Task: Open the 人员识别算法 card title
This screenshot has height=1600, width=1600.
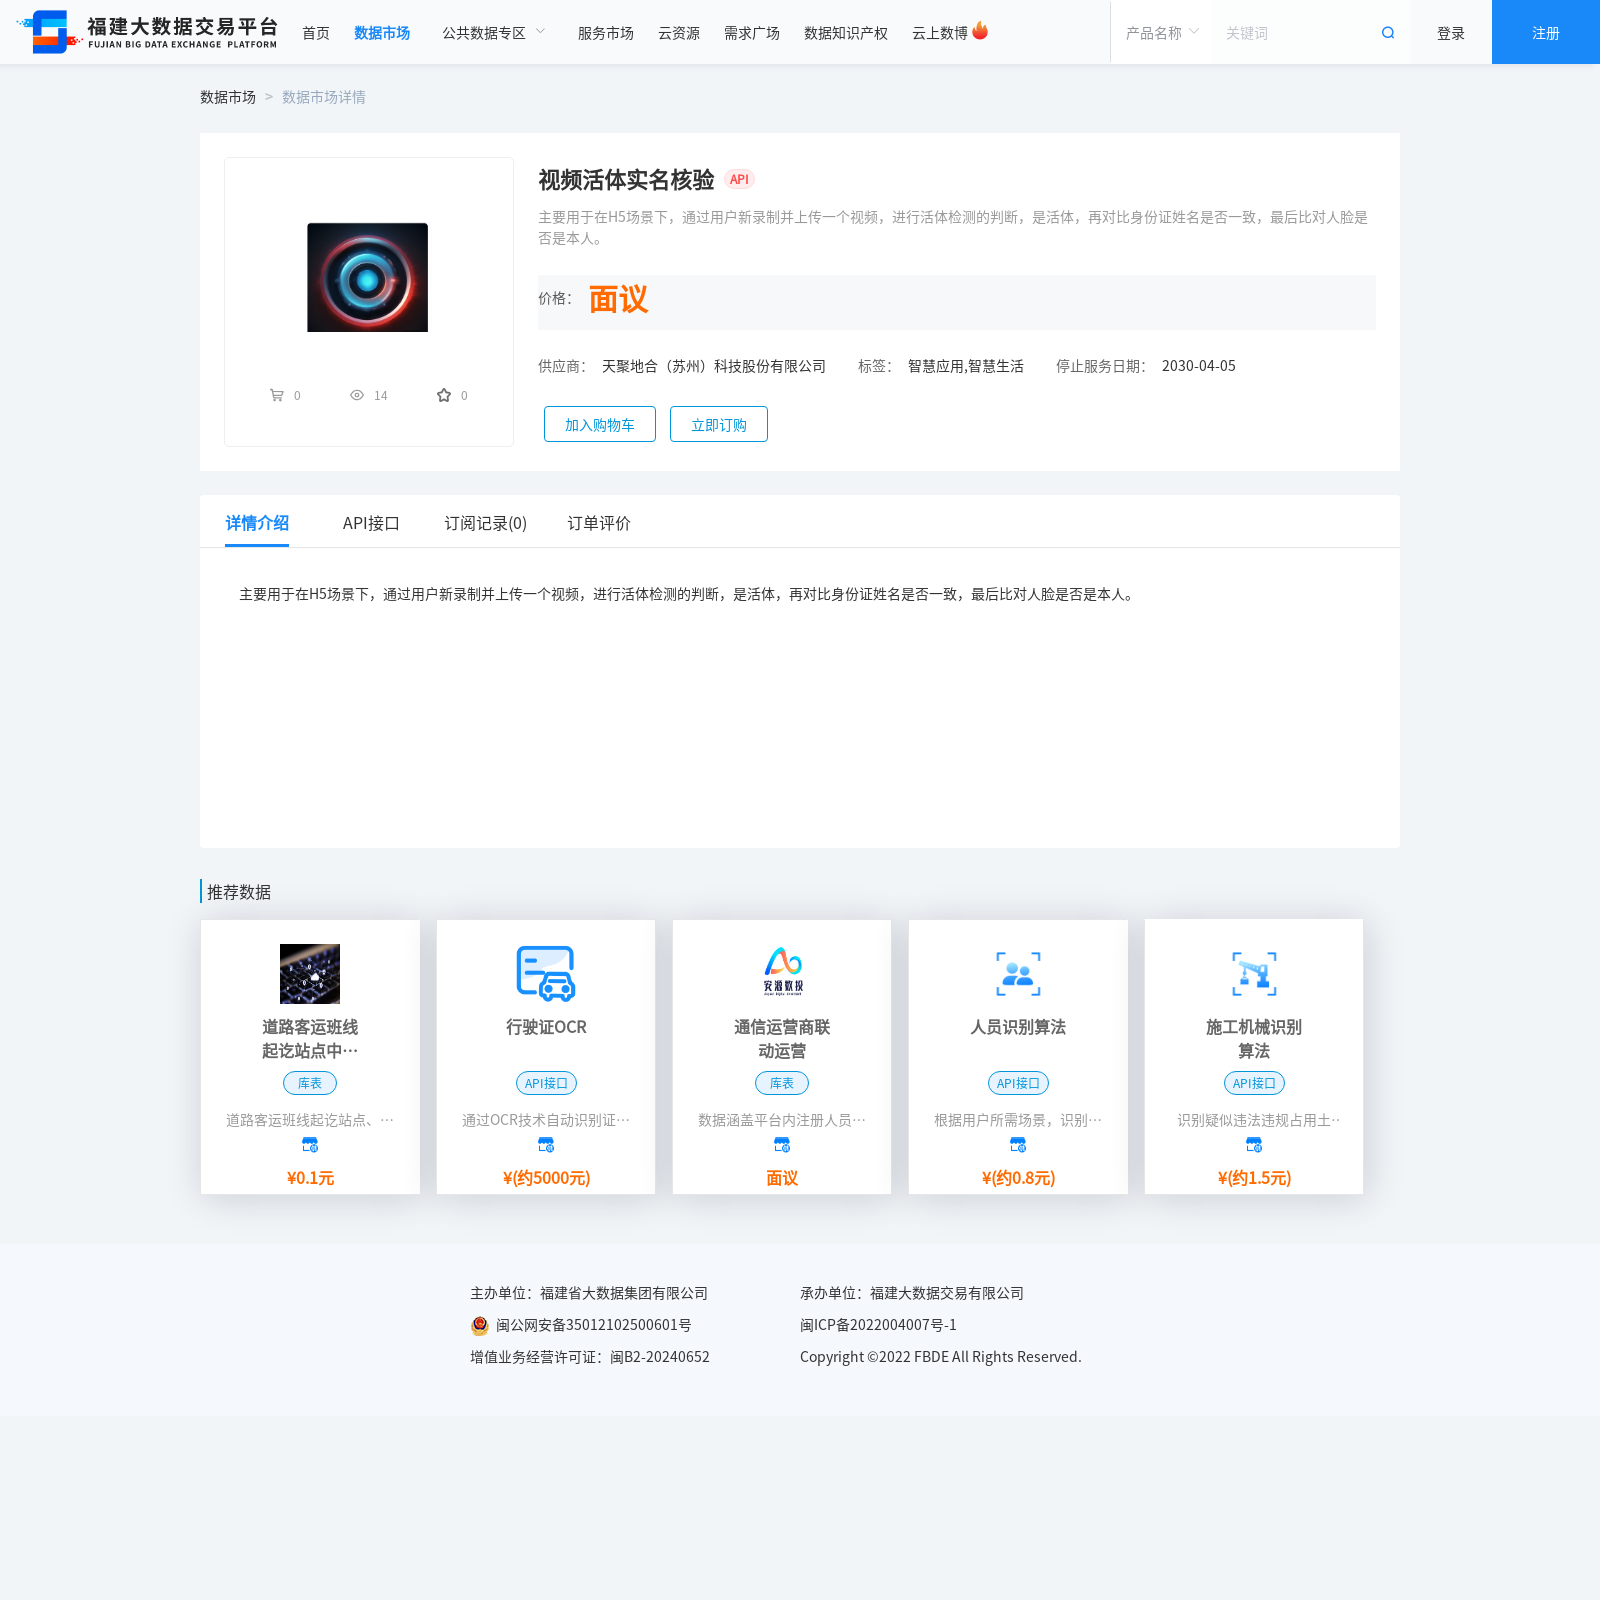Action: click(x=1018, y=1027)
